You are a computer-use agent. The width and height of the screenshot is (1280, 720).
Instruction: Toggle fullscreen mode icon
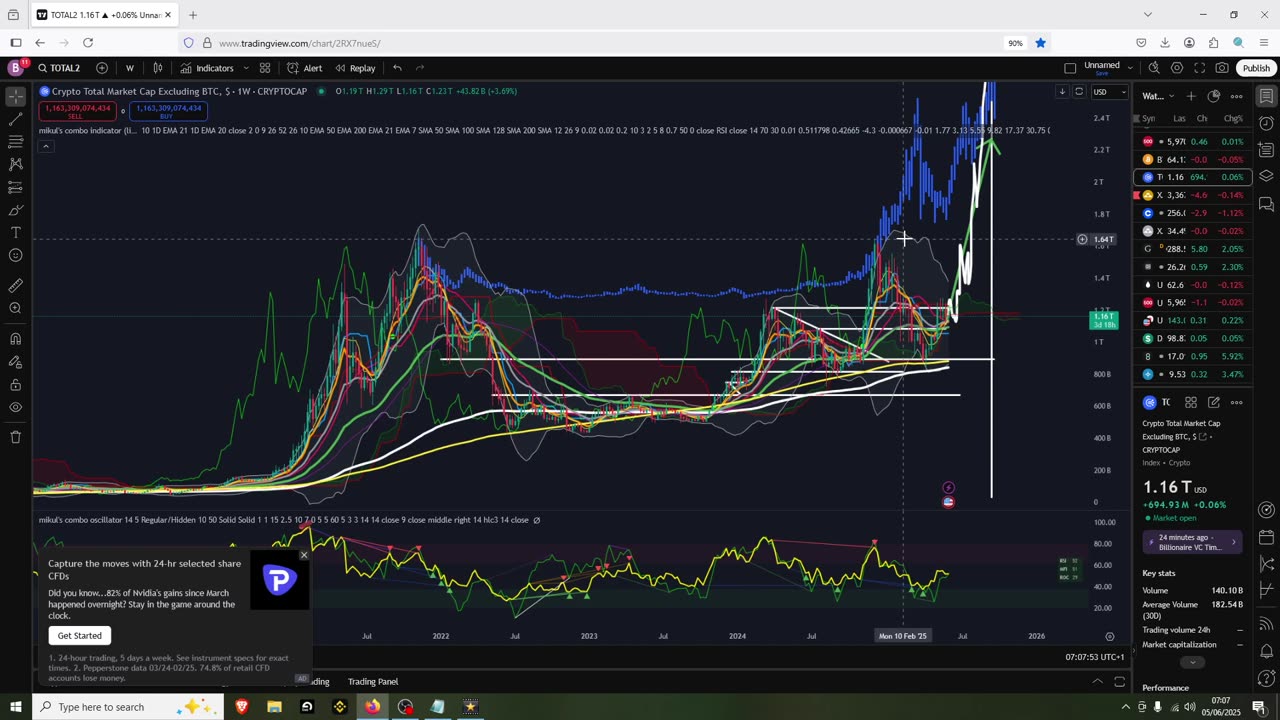pos(1199,68)
